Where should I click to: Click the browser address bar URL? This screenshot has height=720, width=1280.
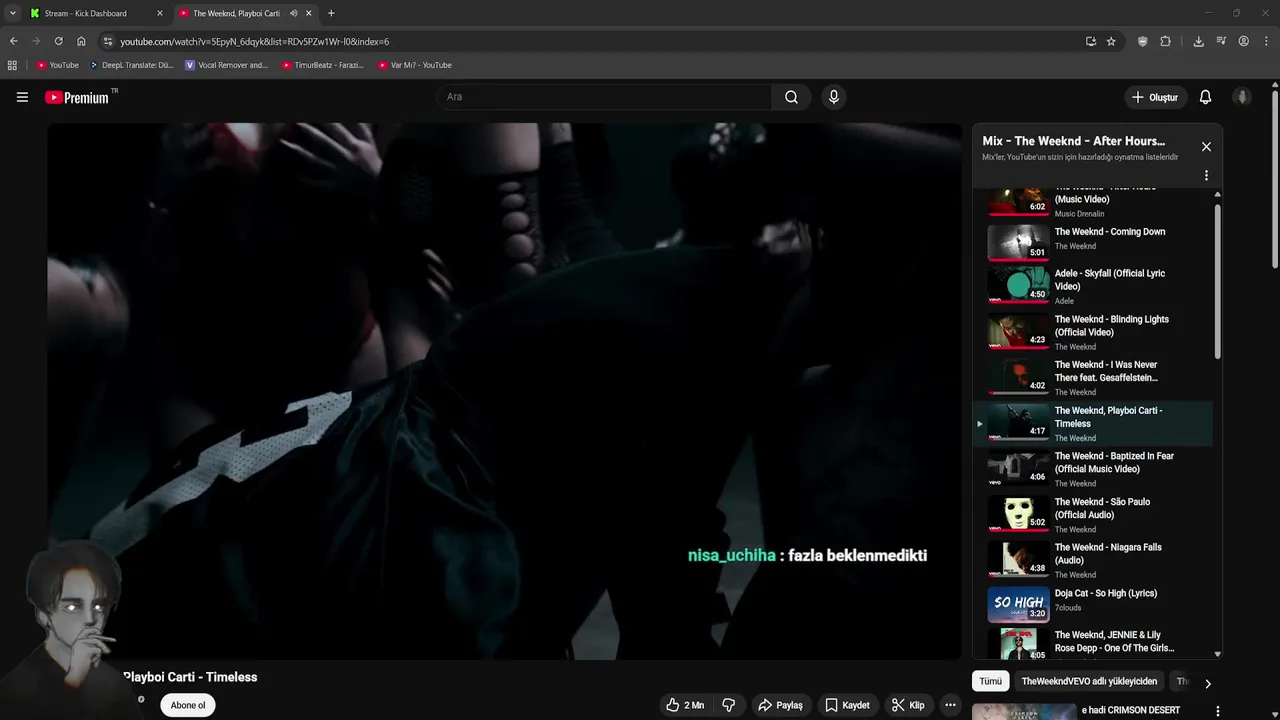coord(255,42)
